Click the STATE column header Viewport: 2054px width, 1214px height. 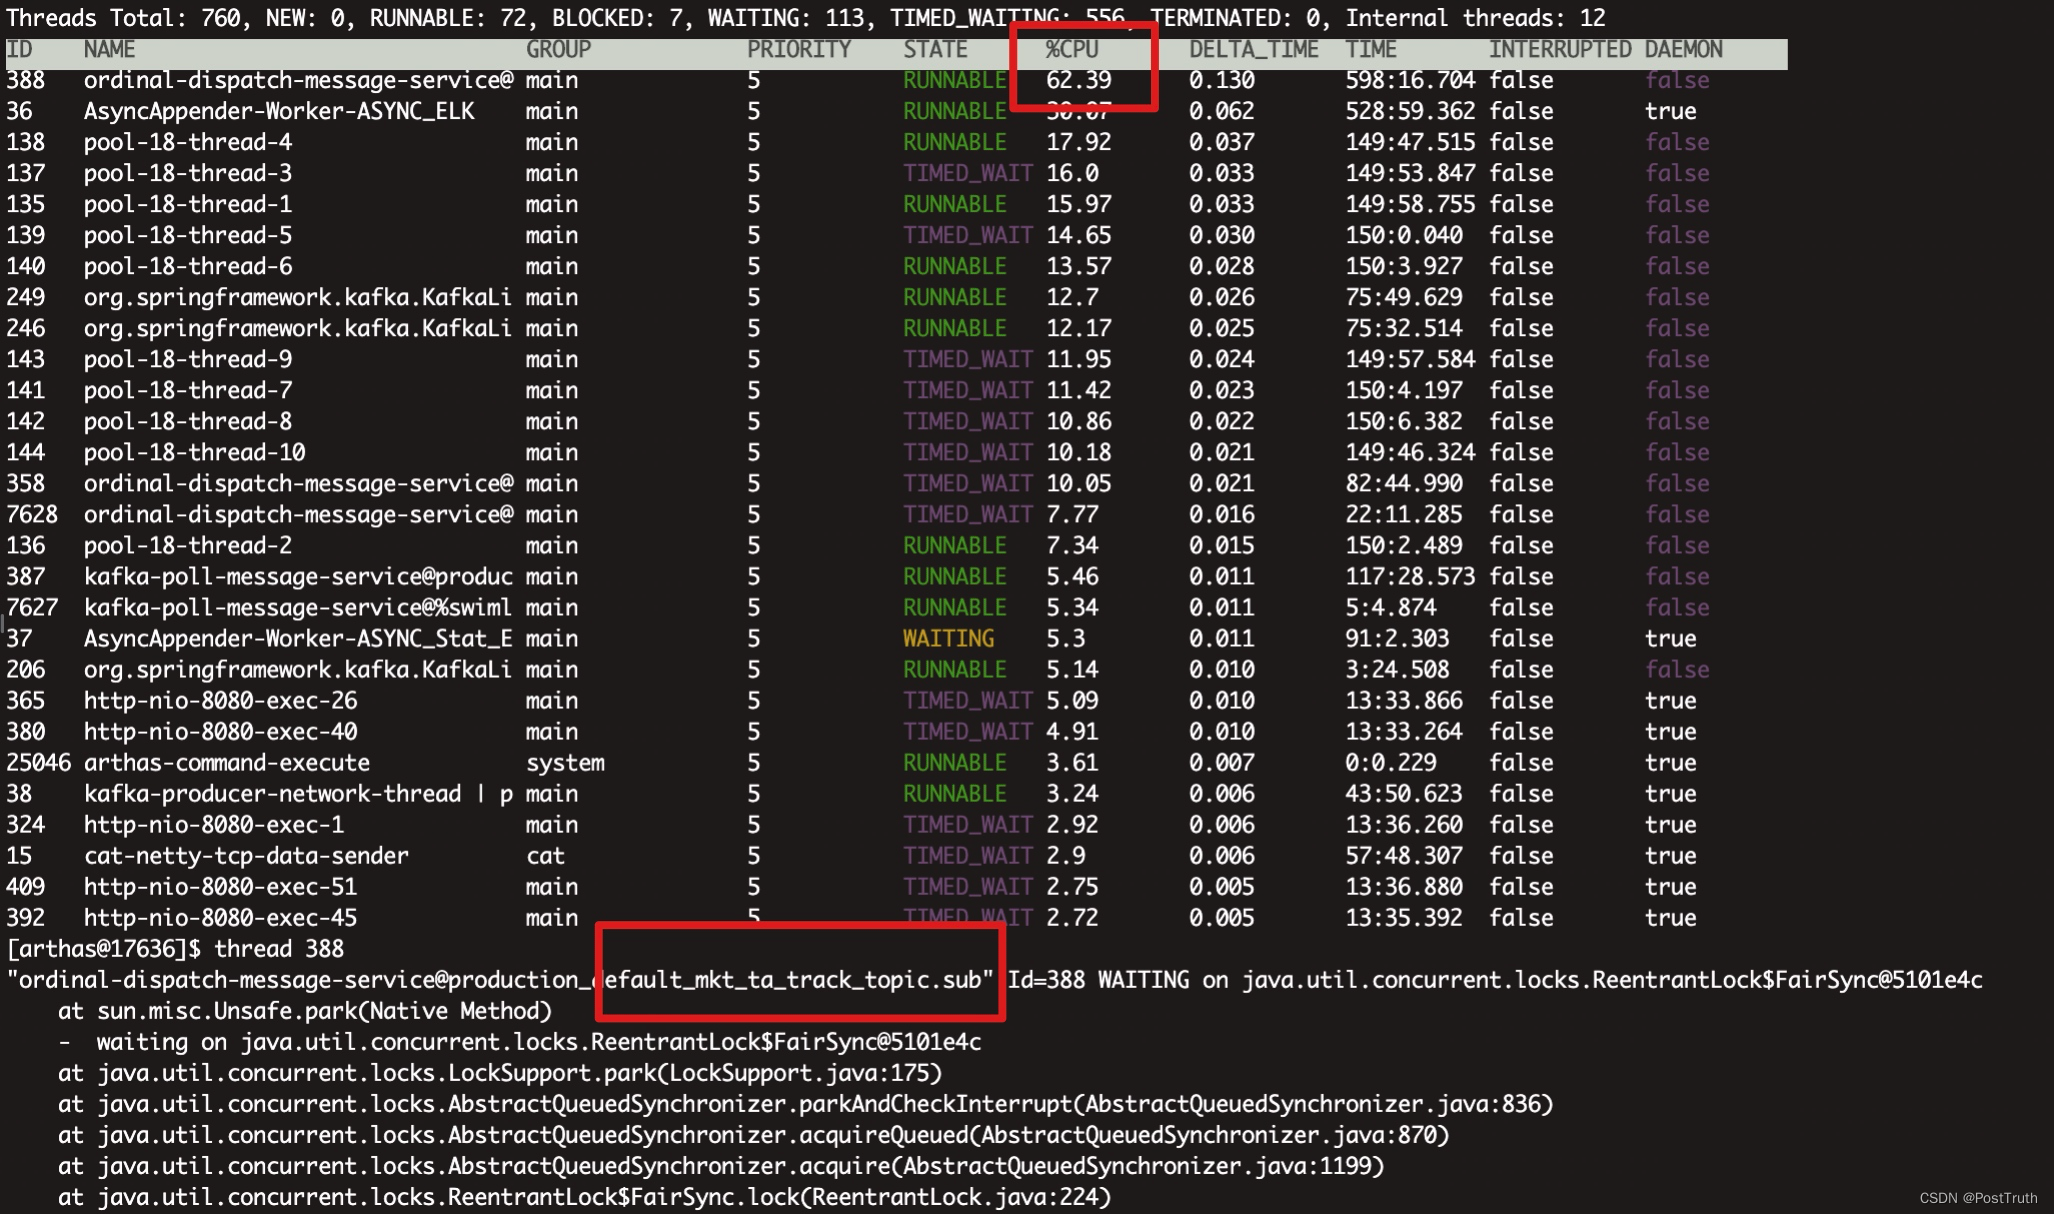[935, 50]
